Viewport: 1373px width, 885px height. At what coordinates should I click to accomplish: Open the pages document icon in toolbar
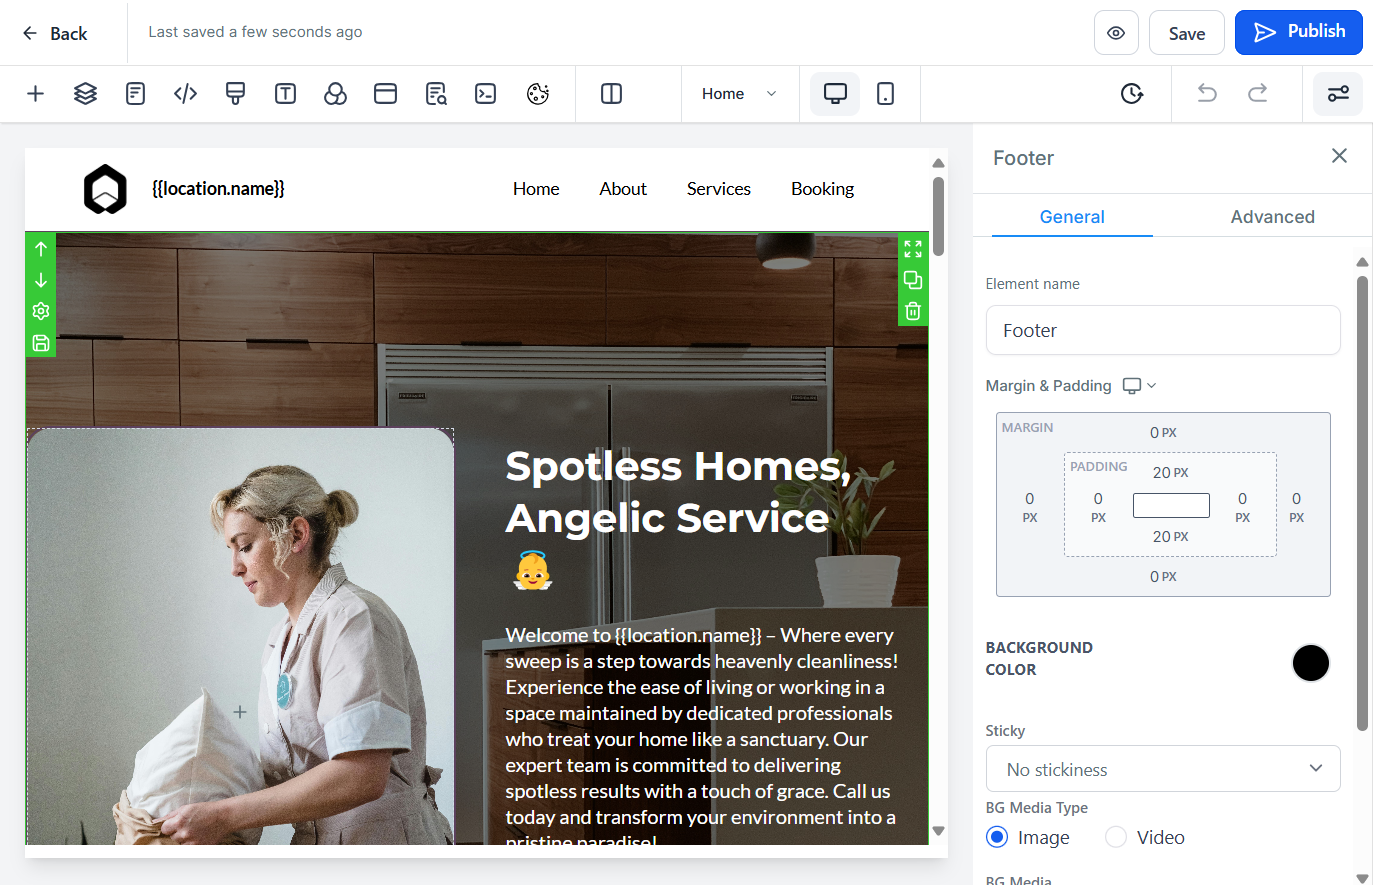[x=135, y=94]
